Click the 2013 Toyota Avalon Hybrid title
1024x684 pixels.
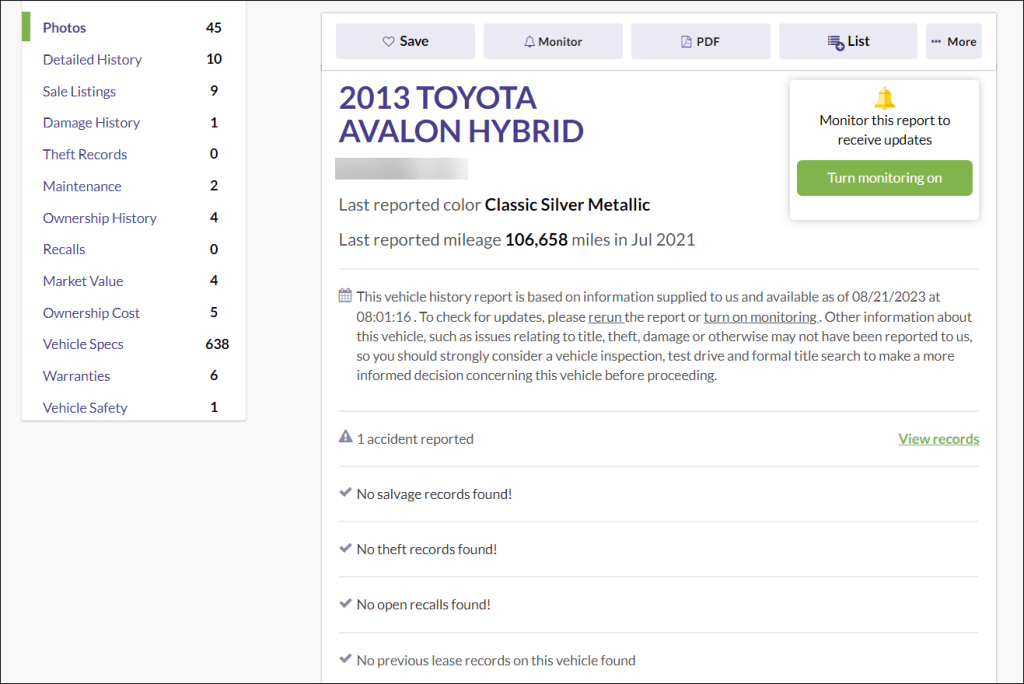click(461, 114)
